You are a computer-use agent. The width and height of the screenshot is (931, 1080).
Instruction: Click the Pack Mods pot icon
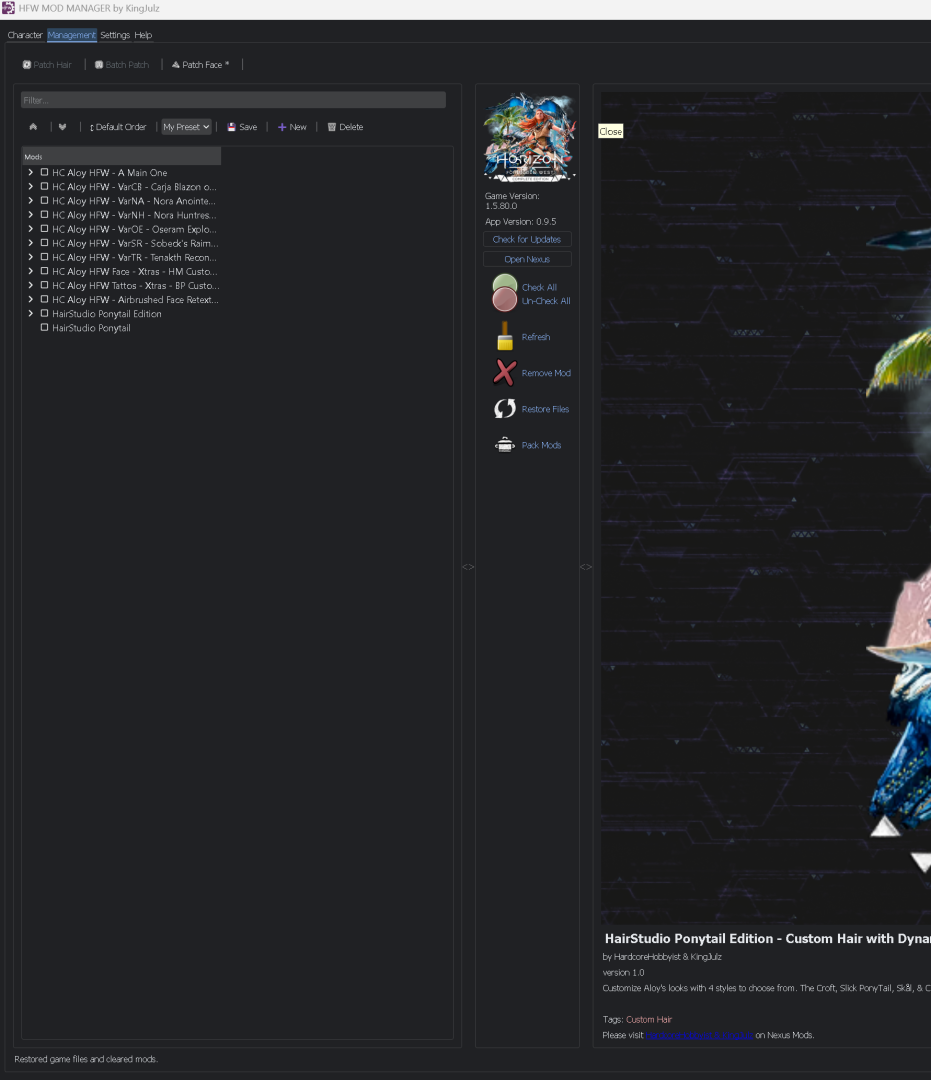click(505, 445)
